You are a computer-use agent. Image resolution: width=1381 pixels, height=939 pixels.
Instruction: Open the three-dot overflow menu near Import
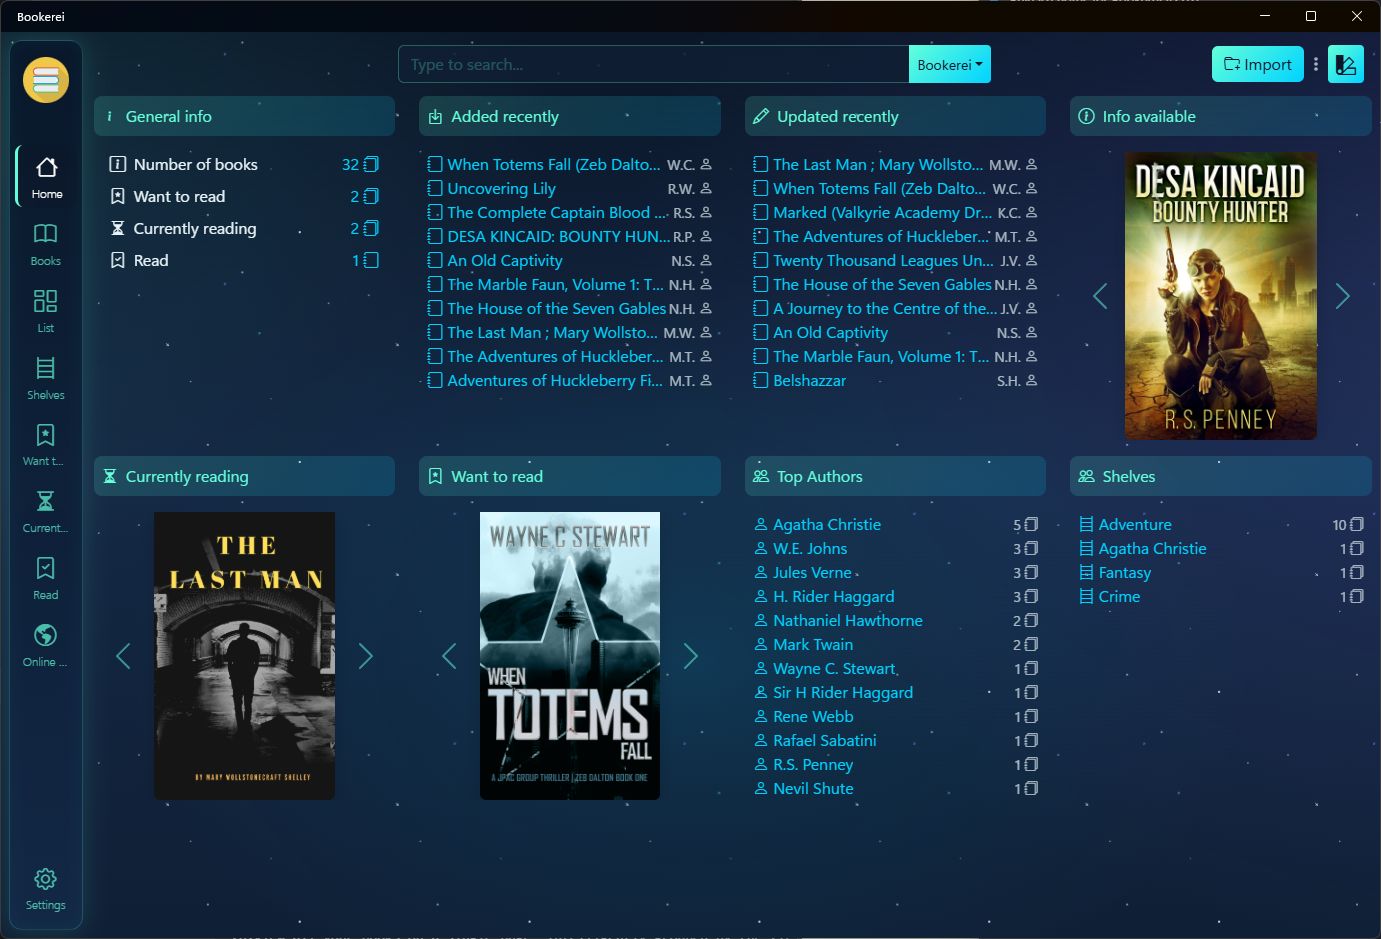pyautogui.click(x=1315, y=63)
